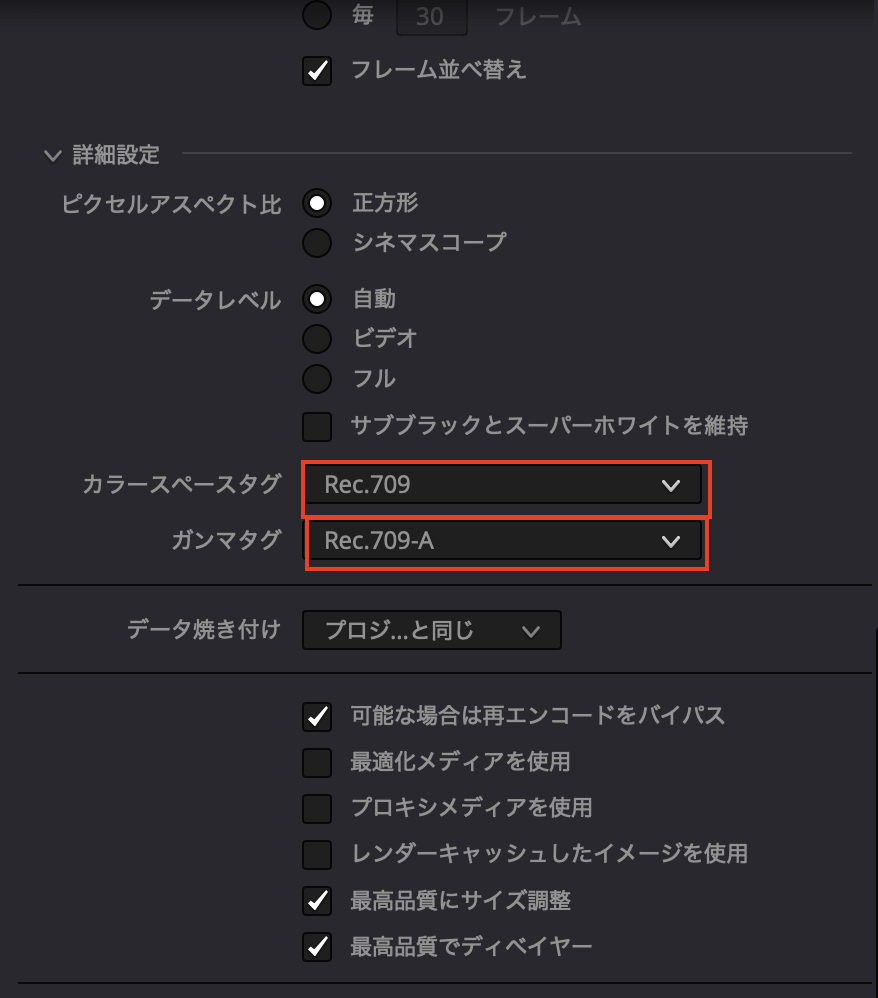The height and width of the screenshot is (998, 878).
Task: Select the 正方形 pixel aspect radio button
Action: pos(317,203)
